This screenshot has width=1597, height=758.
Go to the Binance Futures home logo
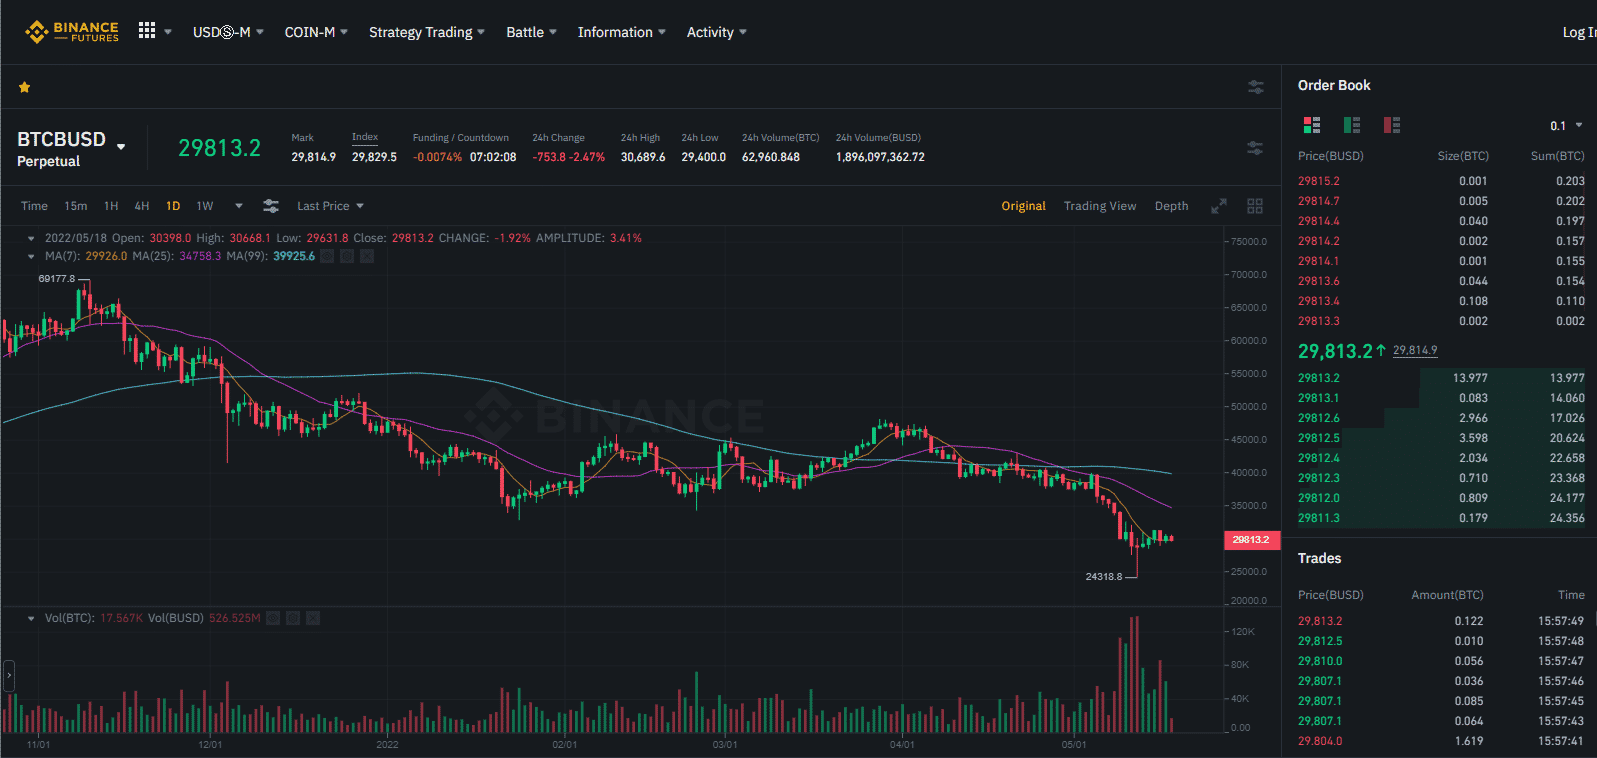coord(72,32)
